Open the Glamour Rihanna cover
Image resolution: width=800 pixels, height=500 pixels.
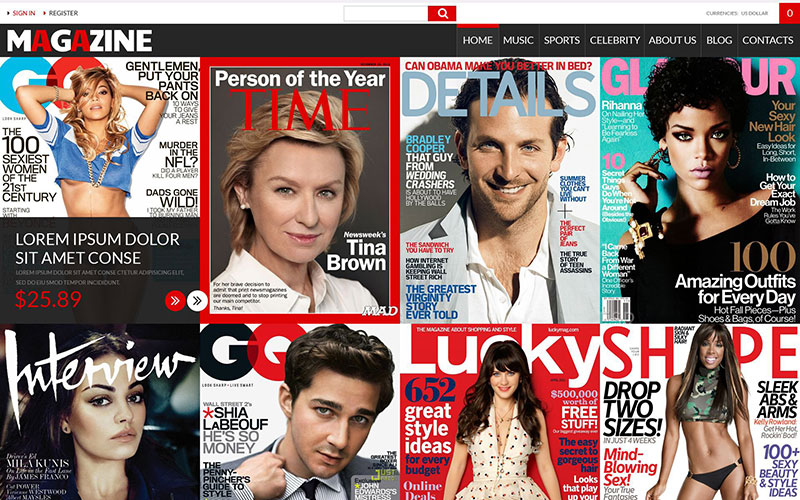click(x=700, y=190)
